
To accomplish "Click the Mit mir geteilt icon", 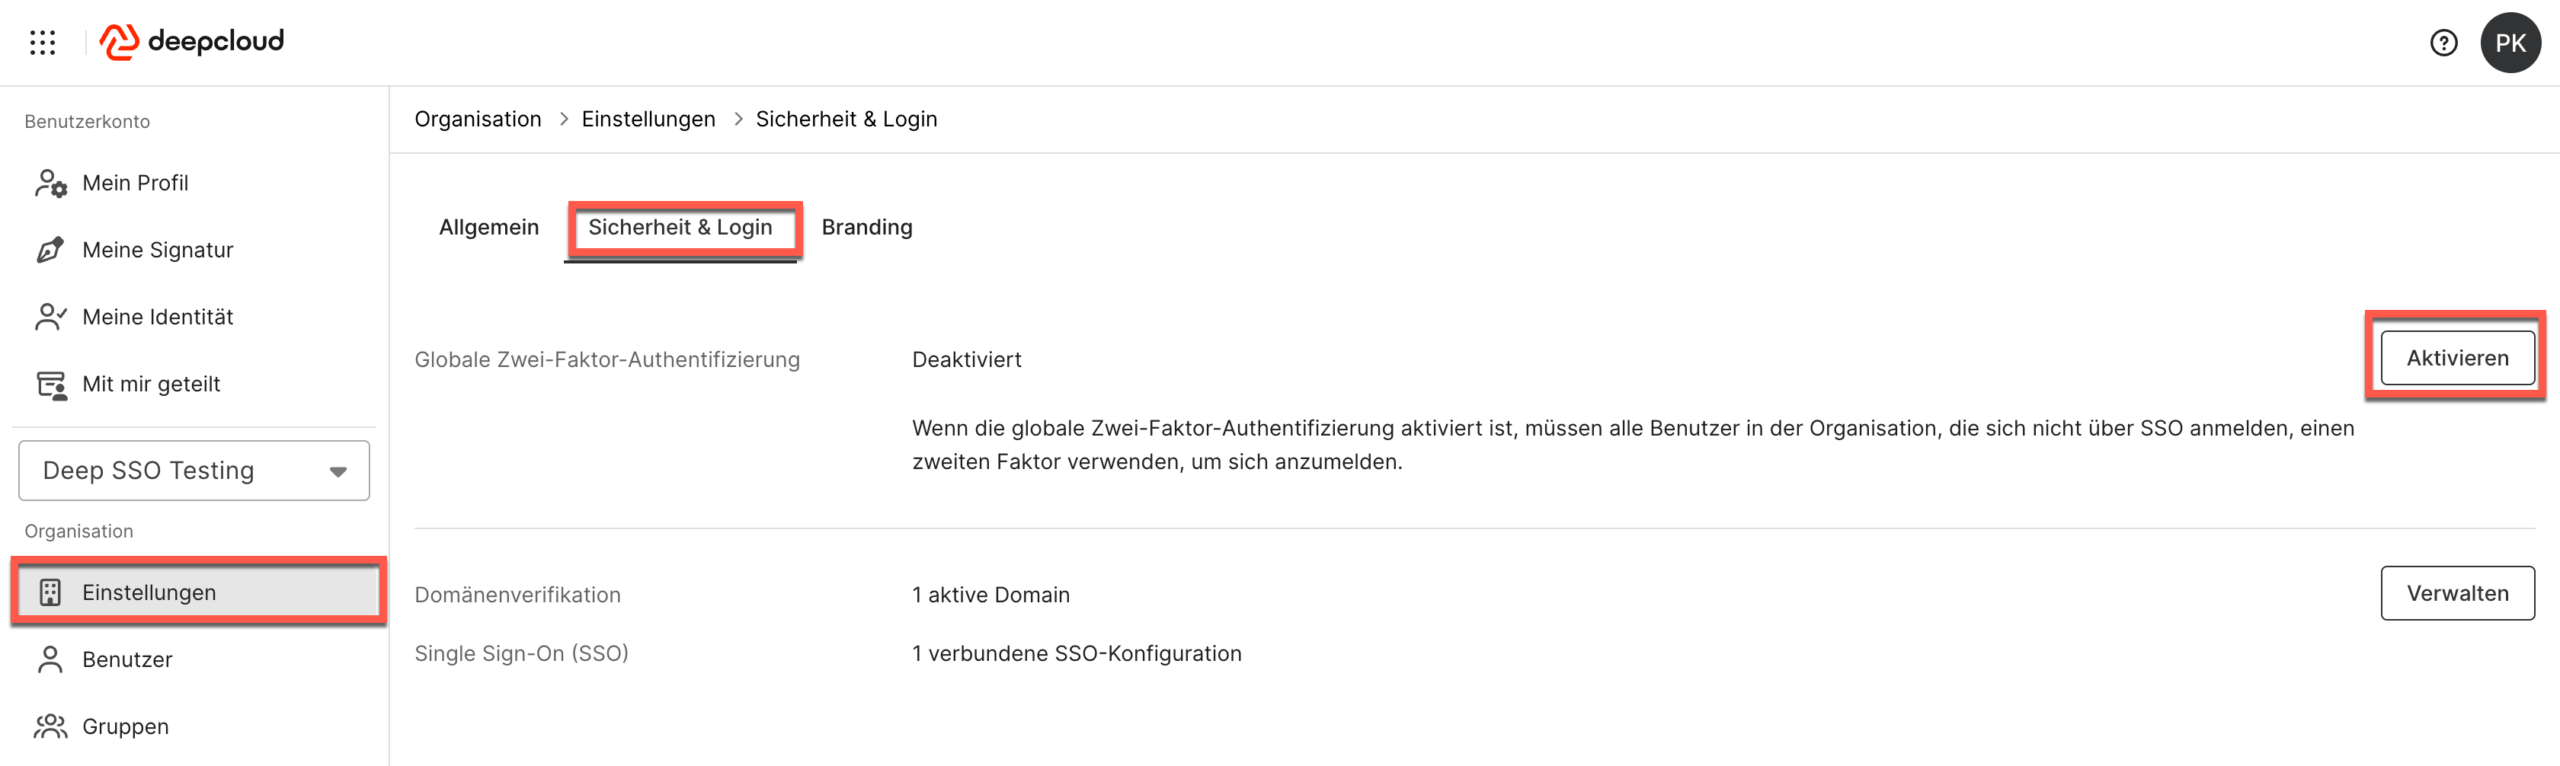I will tap(50, 384).
